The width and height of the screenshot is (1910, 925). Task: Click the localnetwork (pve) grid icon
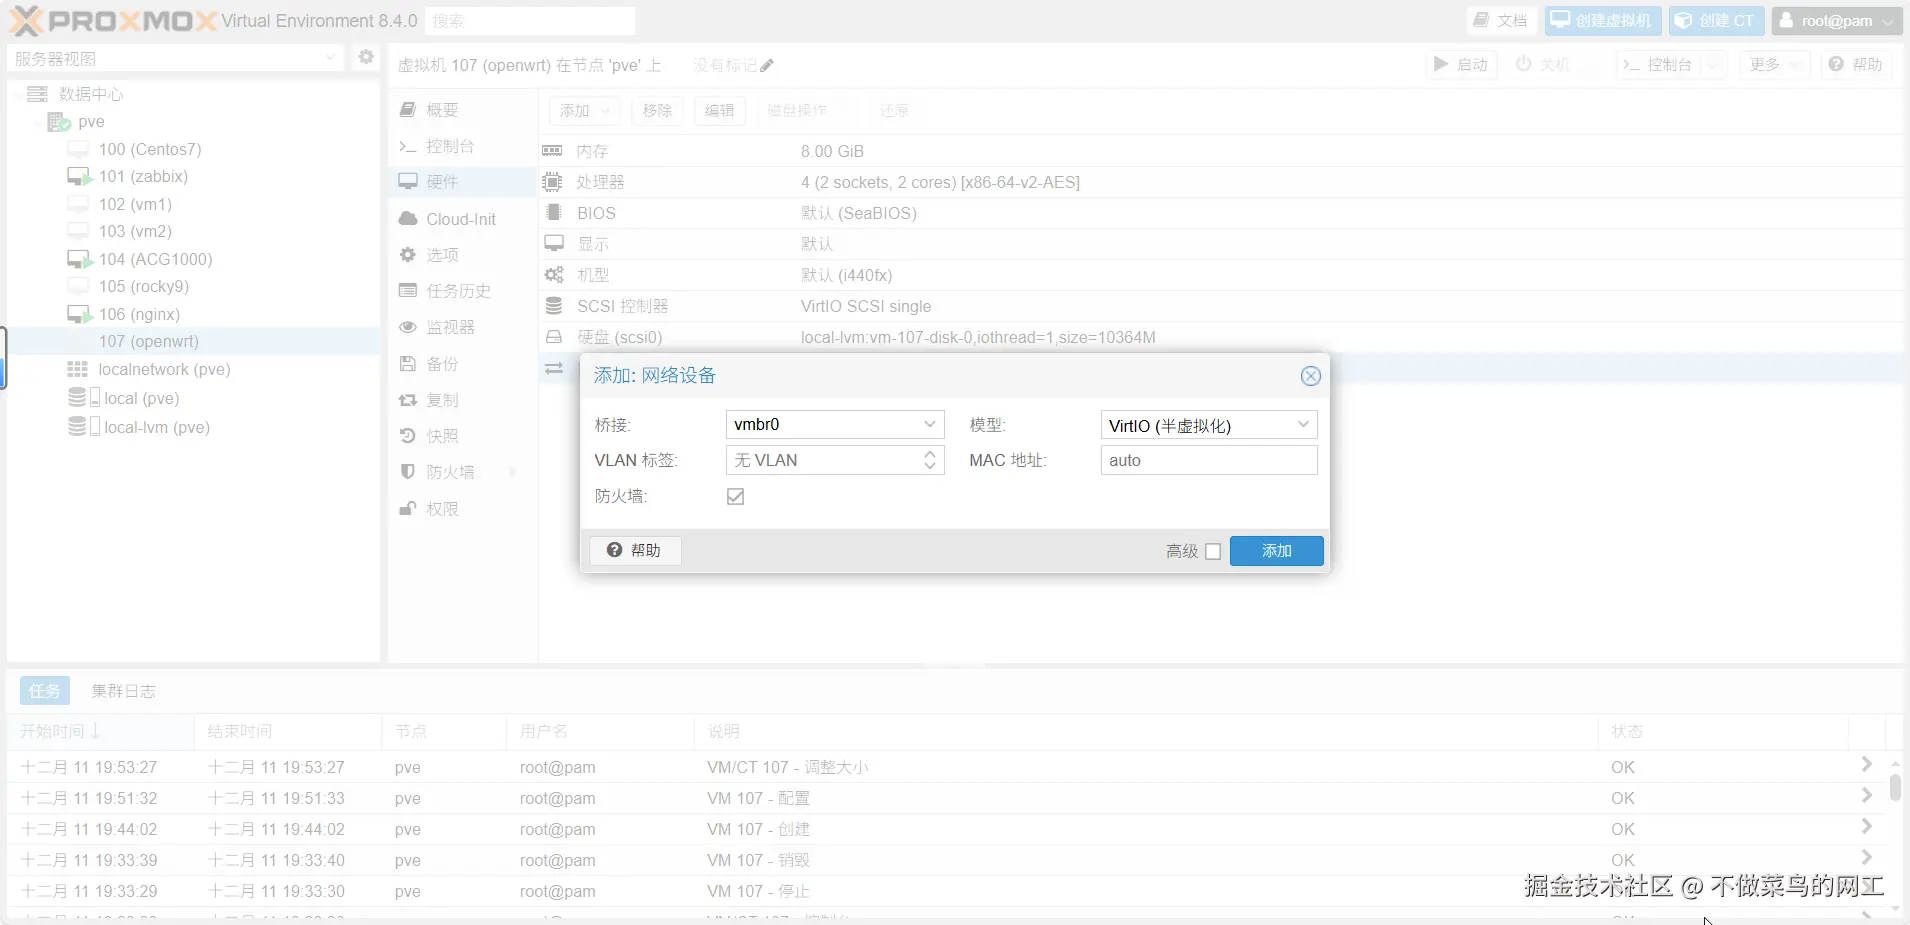(x=78, y=369)
